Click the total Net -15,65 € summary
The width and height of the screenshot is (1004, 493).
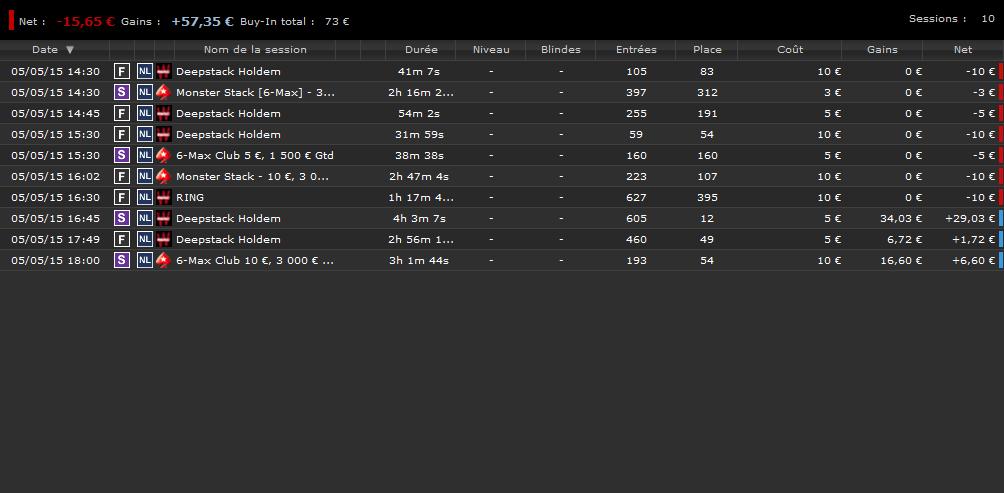[x=67, y=21]
